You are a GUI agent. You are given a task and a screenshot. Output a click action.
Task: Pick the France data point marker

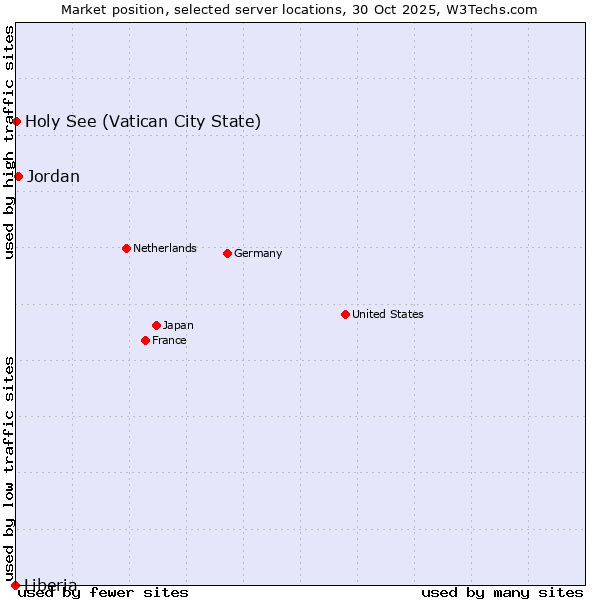tap(145, 340)
